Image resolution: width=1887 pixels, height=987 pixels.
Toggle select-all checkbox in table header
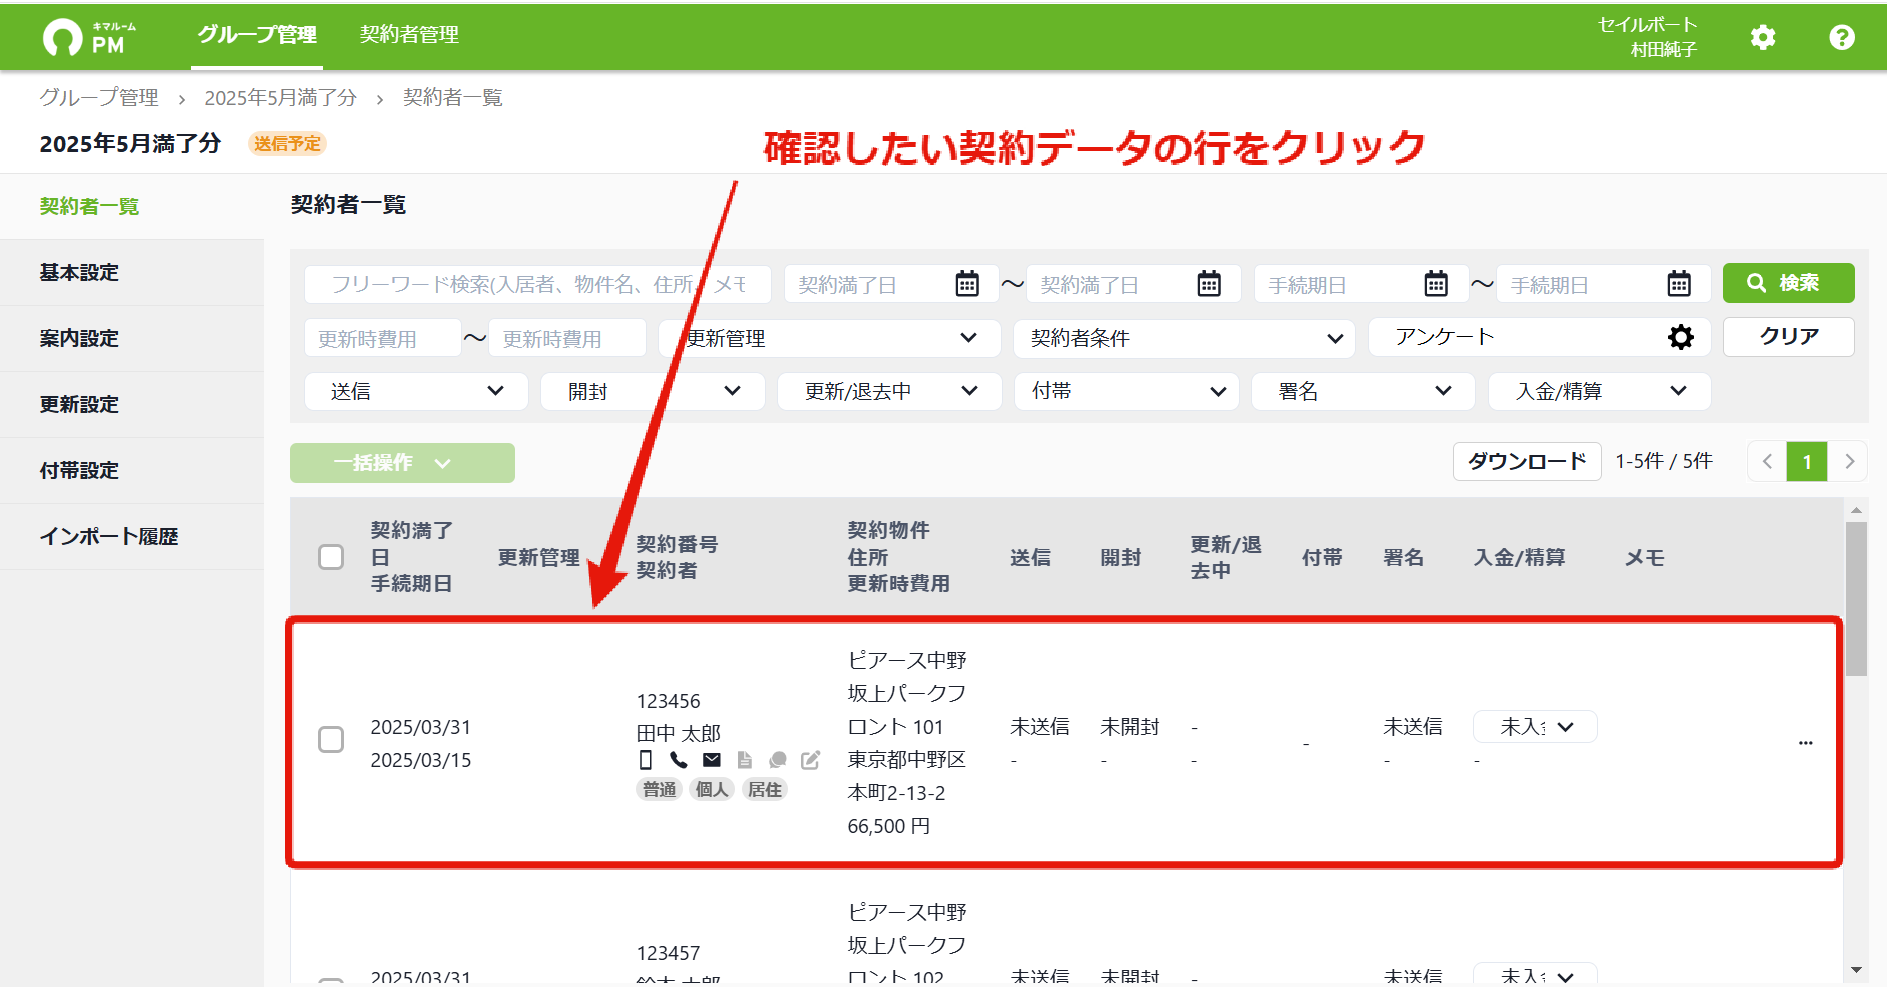click(x=331, y=557)
